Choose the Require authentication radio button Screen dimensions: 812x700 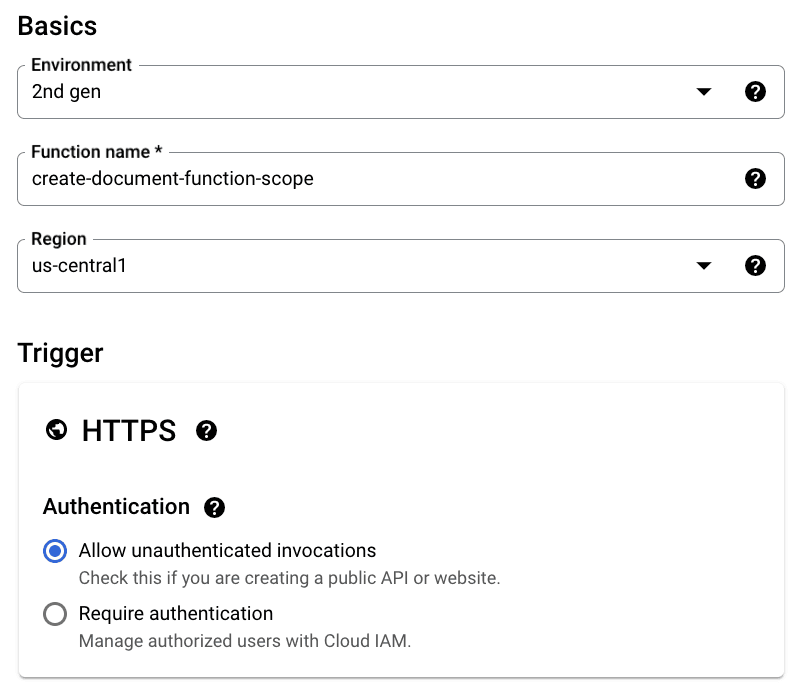click(56, 614)
